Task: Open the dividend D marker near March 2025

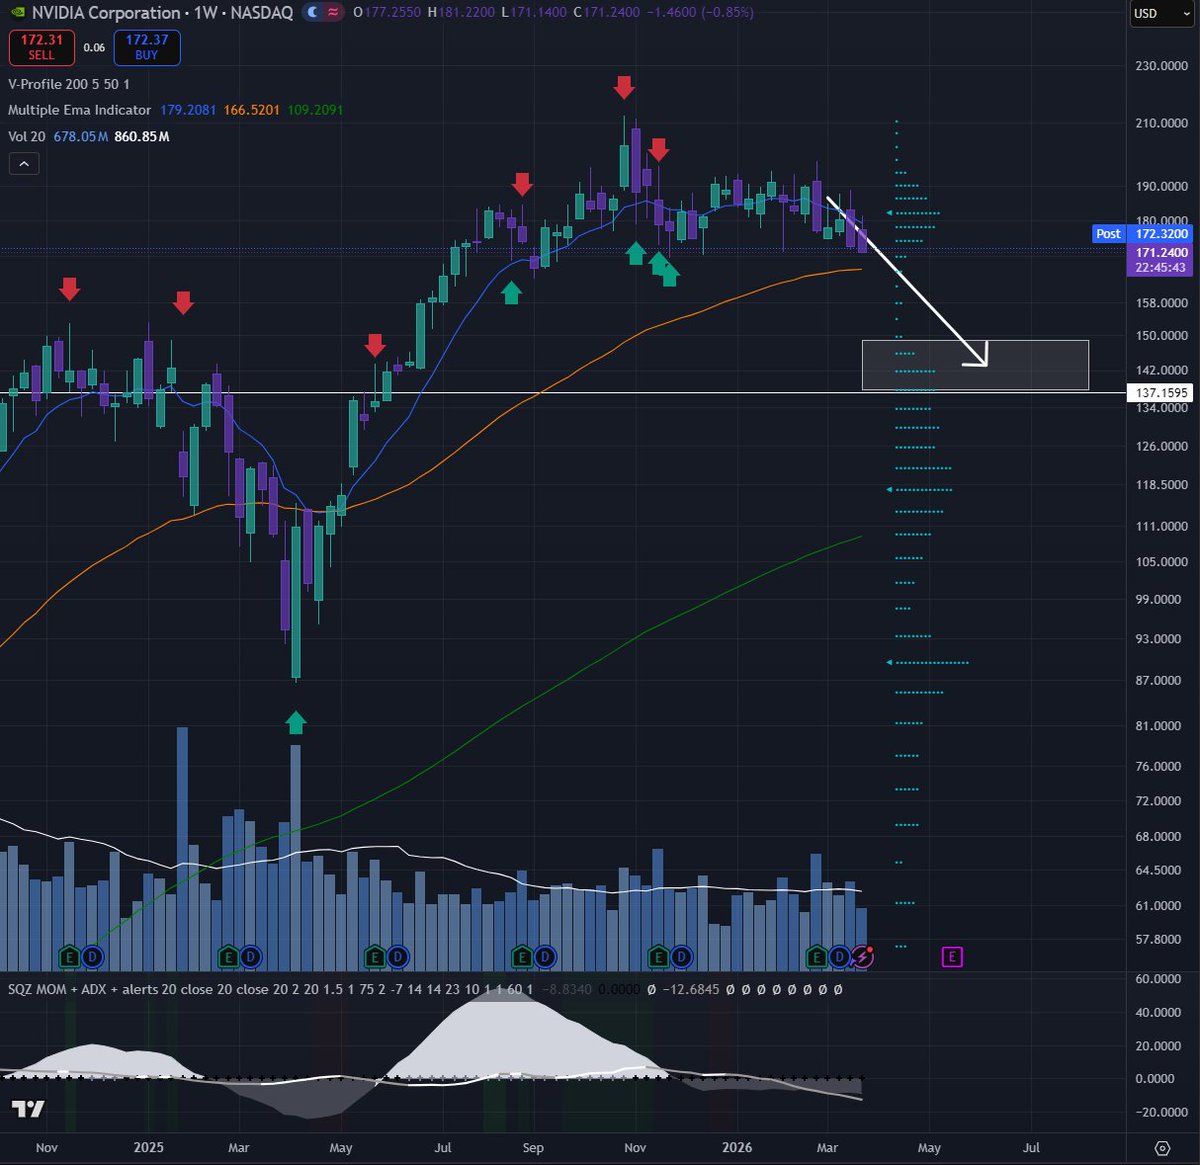Action: [250, 957]
